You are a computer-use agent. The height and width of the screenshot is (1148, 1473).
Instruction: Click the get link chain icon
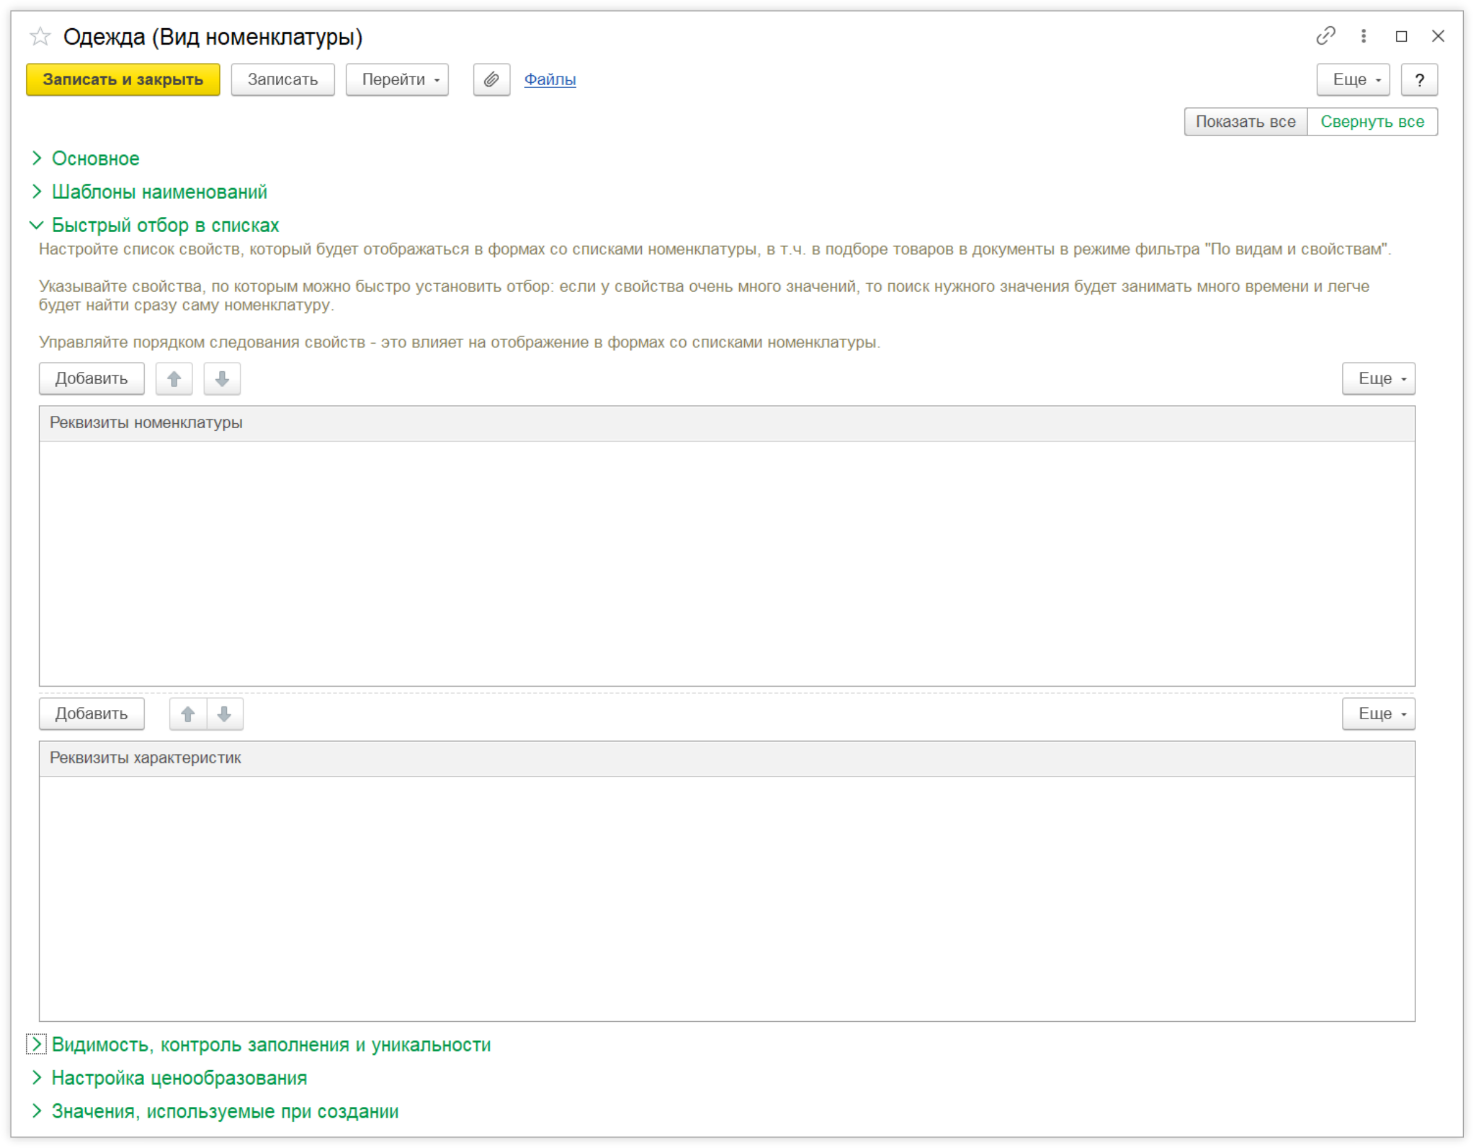click(1325, 36)
